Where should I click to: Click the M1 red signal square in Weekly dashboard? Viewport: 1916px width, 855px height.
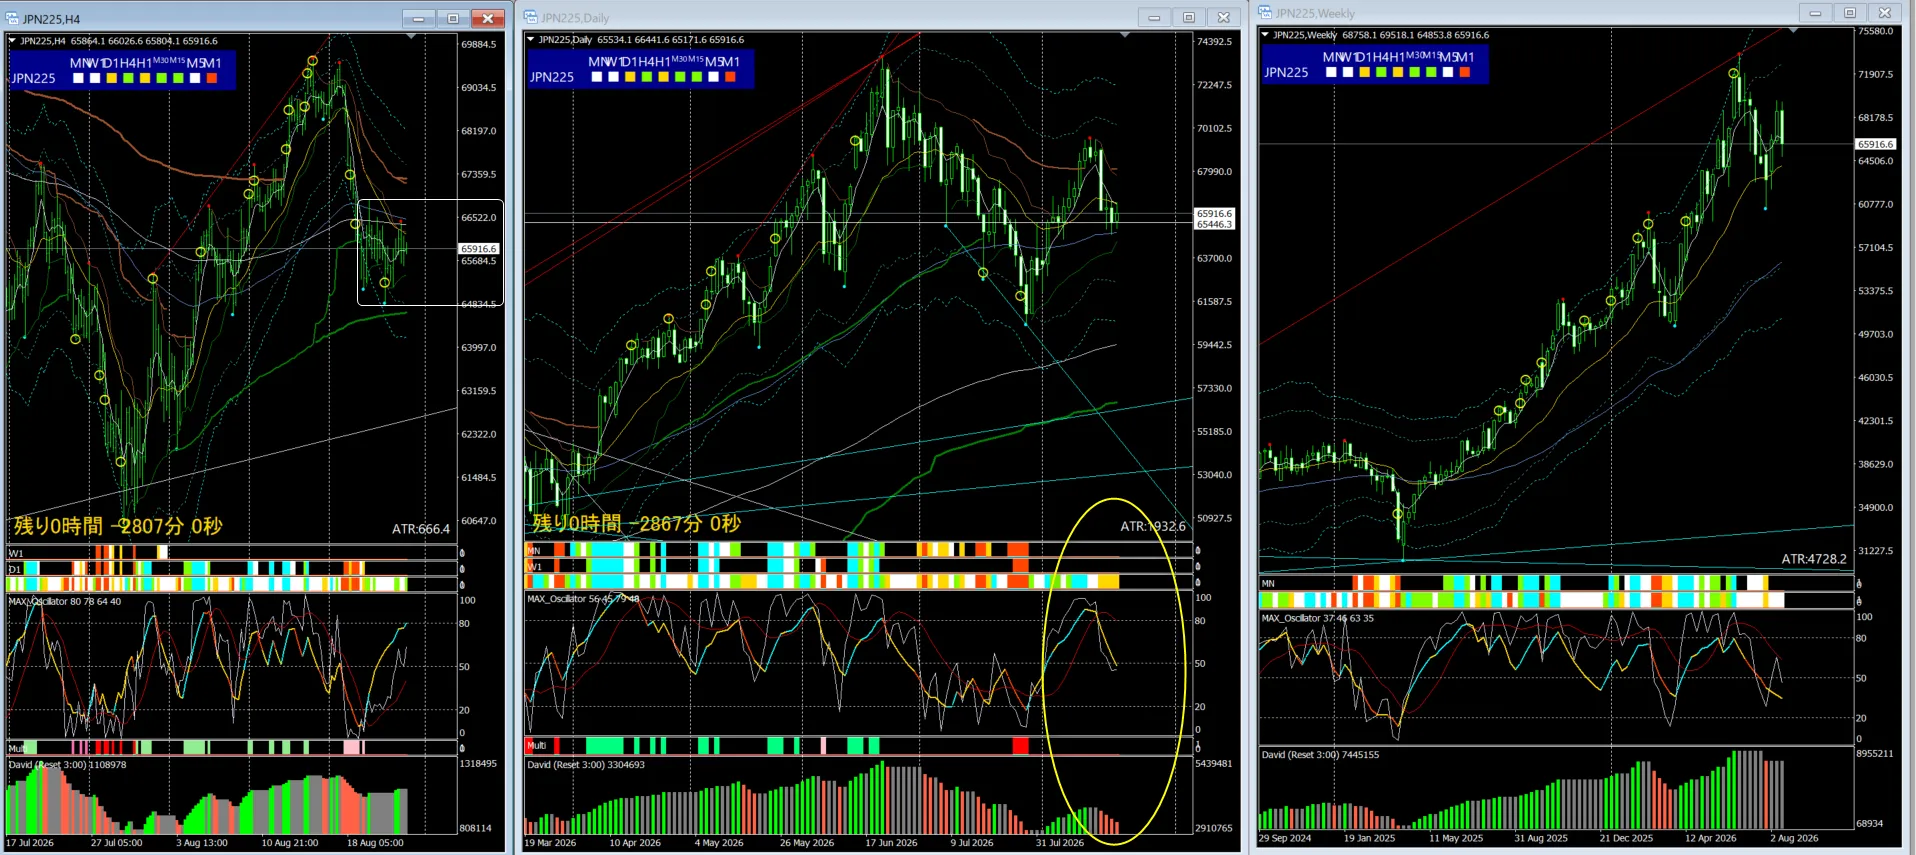point(1465,72)
